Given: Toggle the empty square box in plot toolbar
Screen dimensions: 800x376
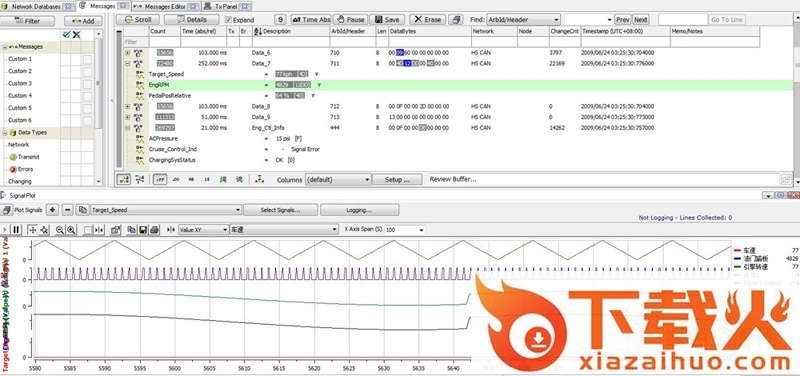Looking at the screenshot, I should point(88,230).
